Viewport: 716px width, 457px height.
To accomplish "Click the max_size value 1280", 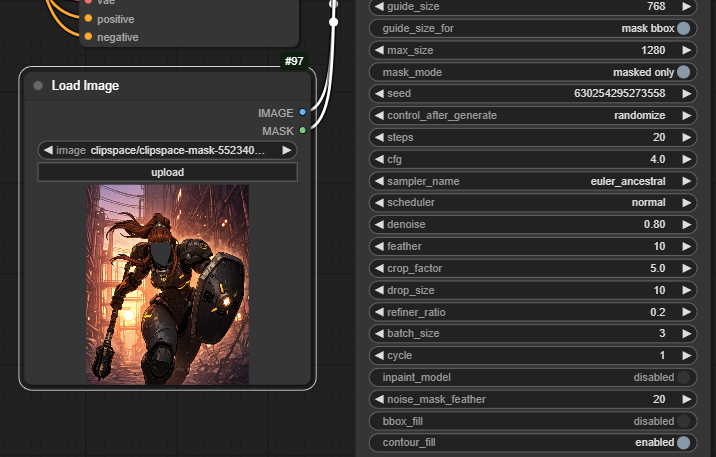I will click(653, 50).
